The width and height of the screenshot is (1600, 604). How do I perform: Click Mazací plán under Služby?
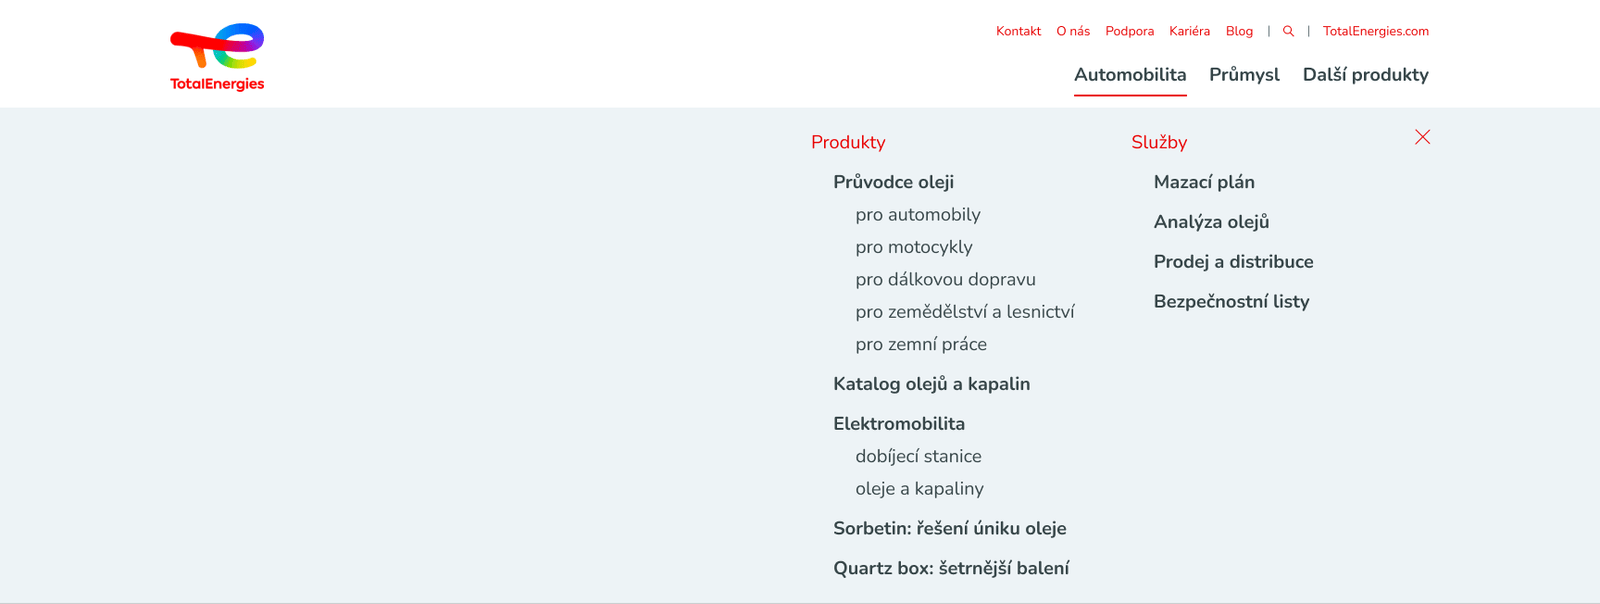1205,182
